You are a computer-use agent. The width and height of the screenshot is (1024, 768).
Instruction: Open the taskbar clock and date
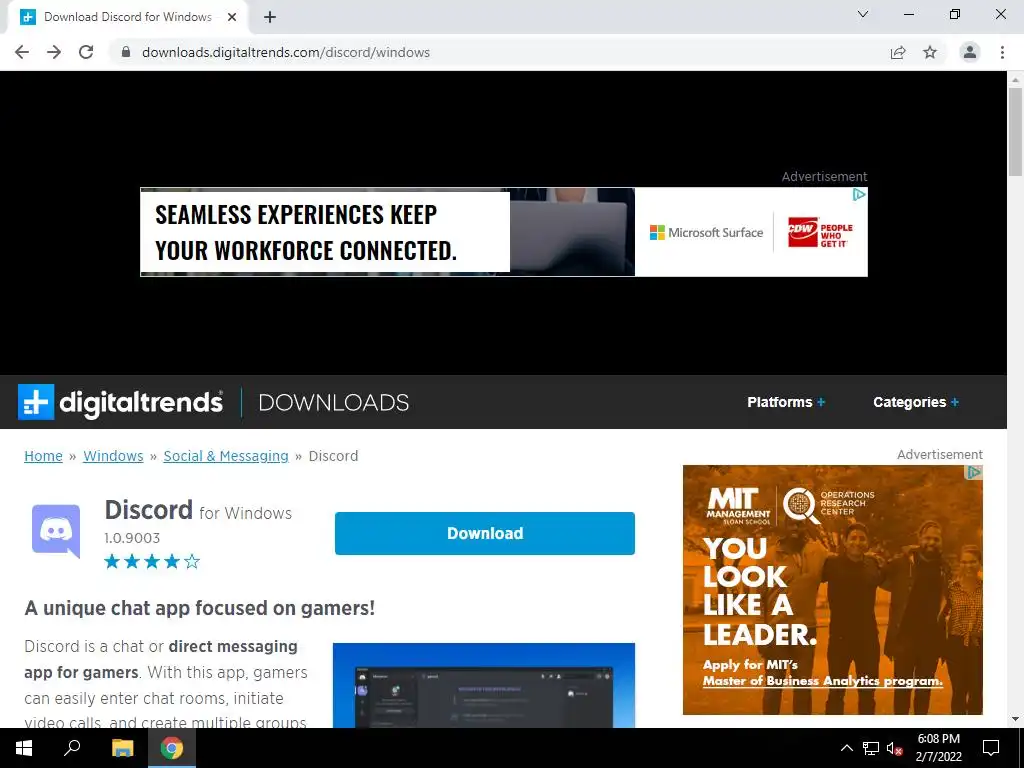tap(938, 748)
